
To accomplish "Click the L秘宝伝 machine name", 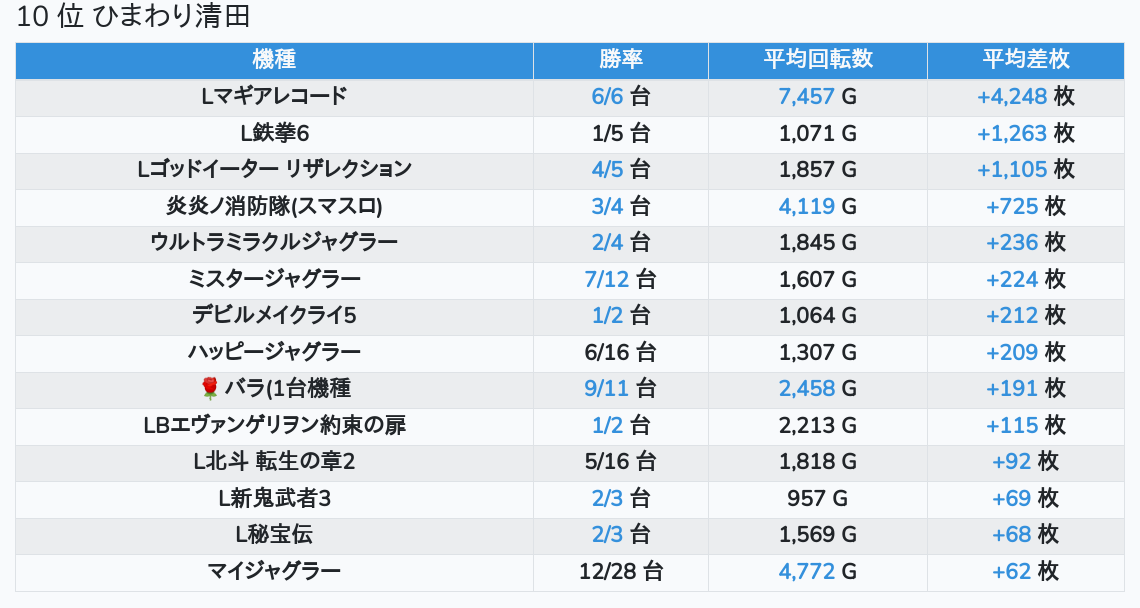I will point(274,534).
